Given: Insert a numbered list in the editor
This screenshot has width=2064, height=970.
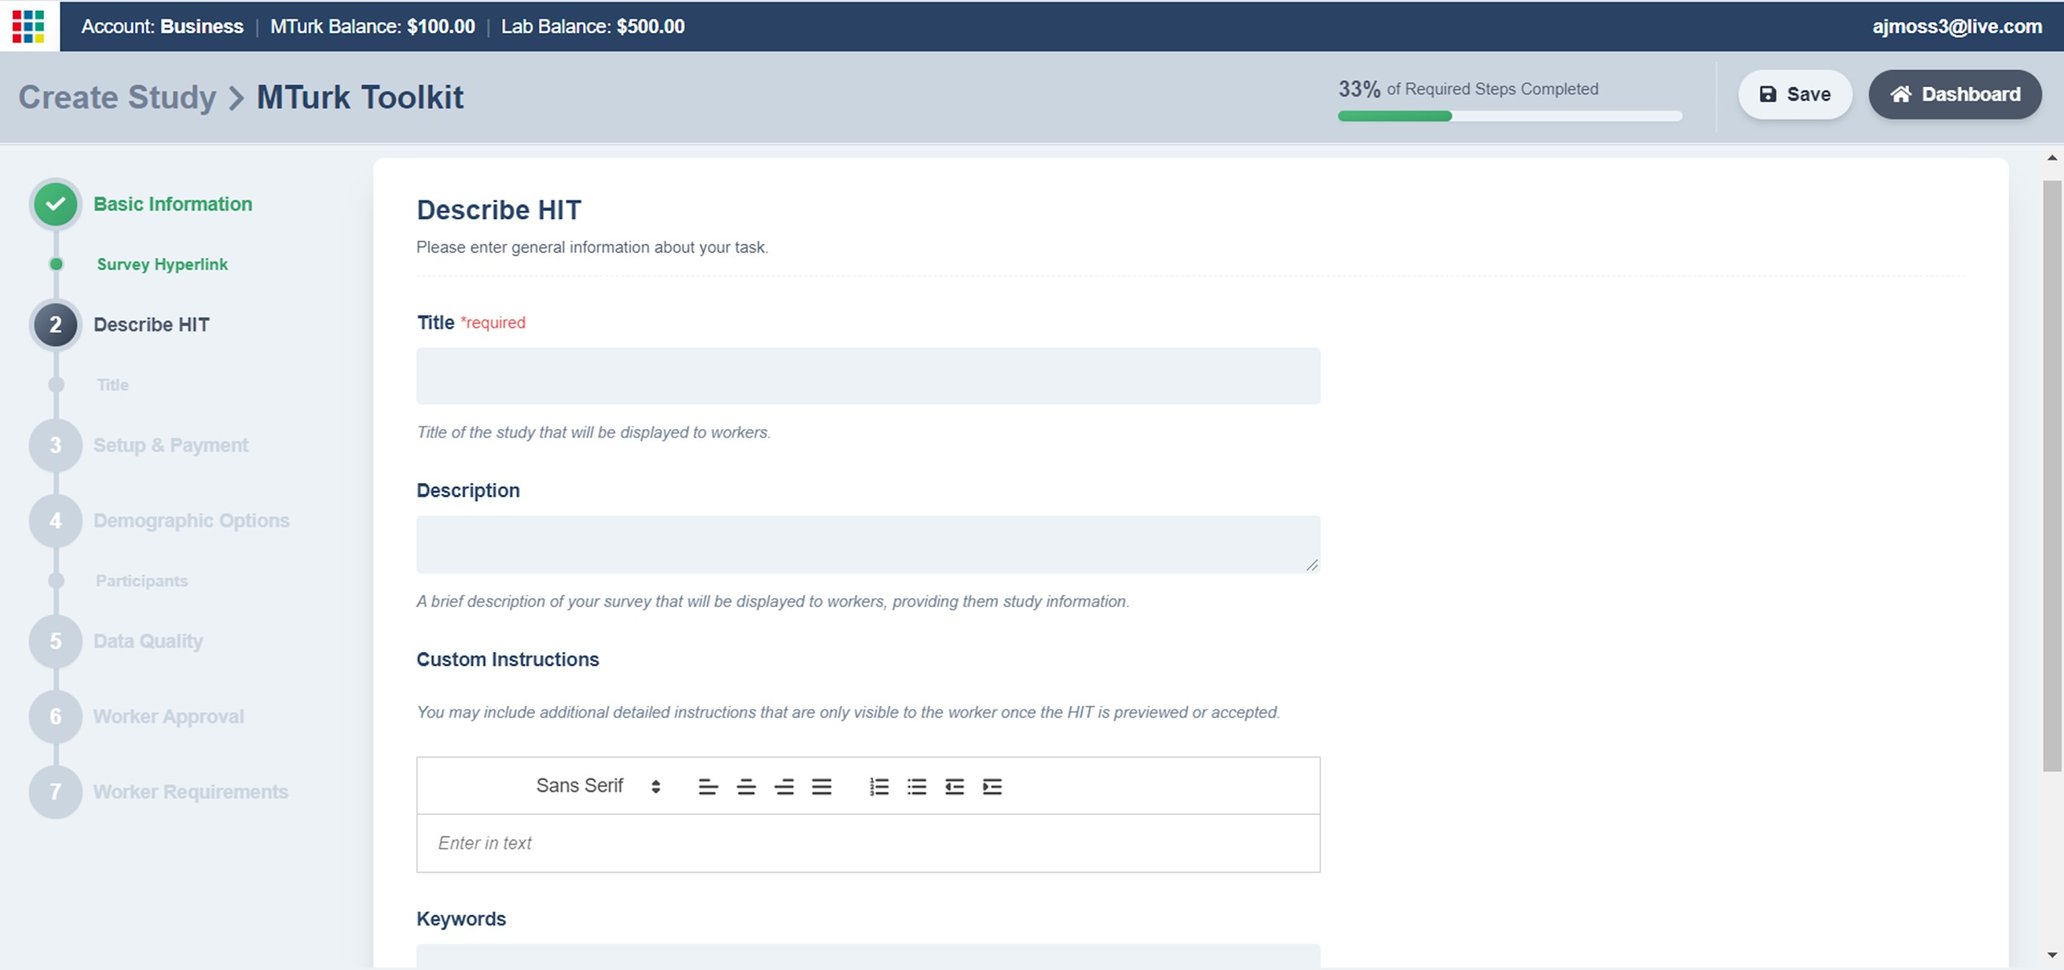Looking at the screenshot, I should pyautogui.click(x=879, y=787).
